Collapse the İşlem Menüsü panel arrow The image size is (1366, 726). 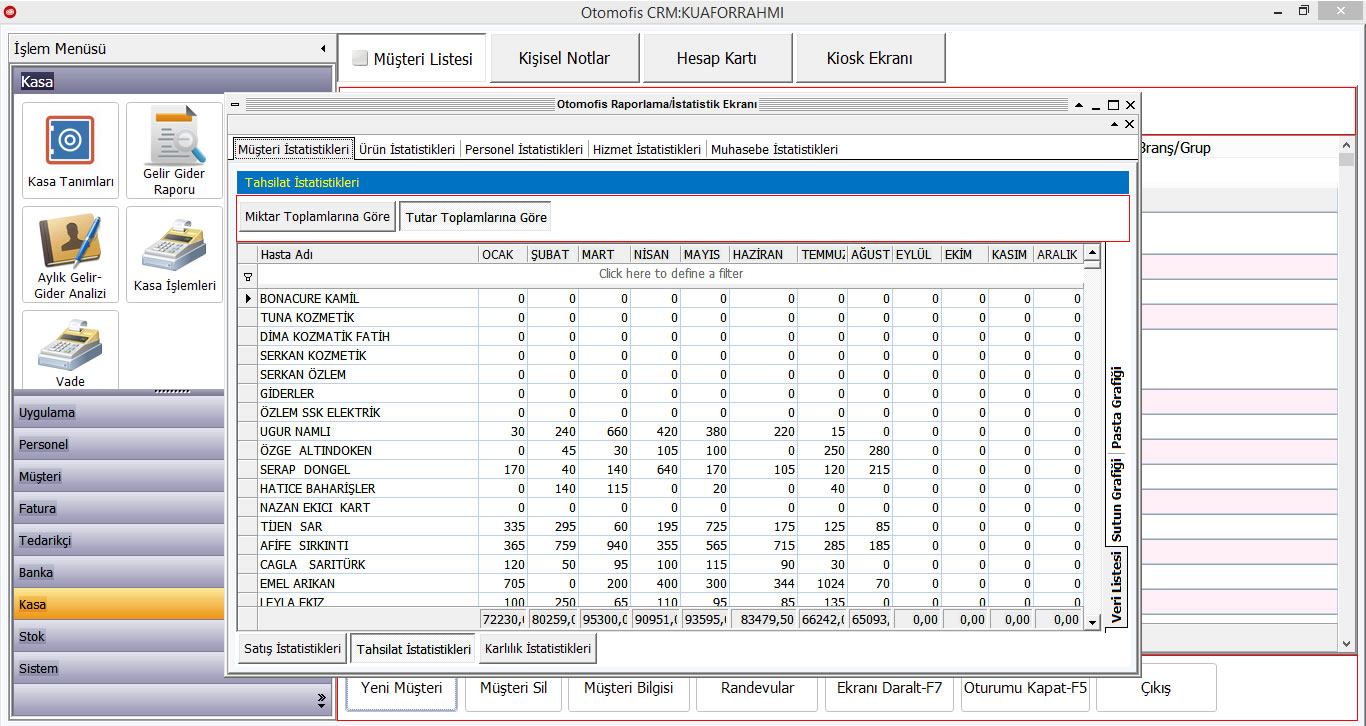click(322, 49)
